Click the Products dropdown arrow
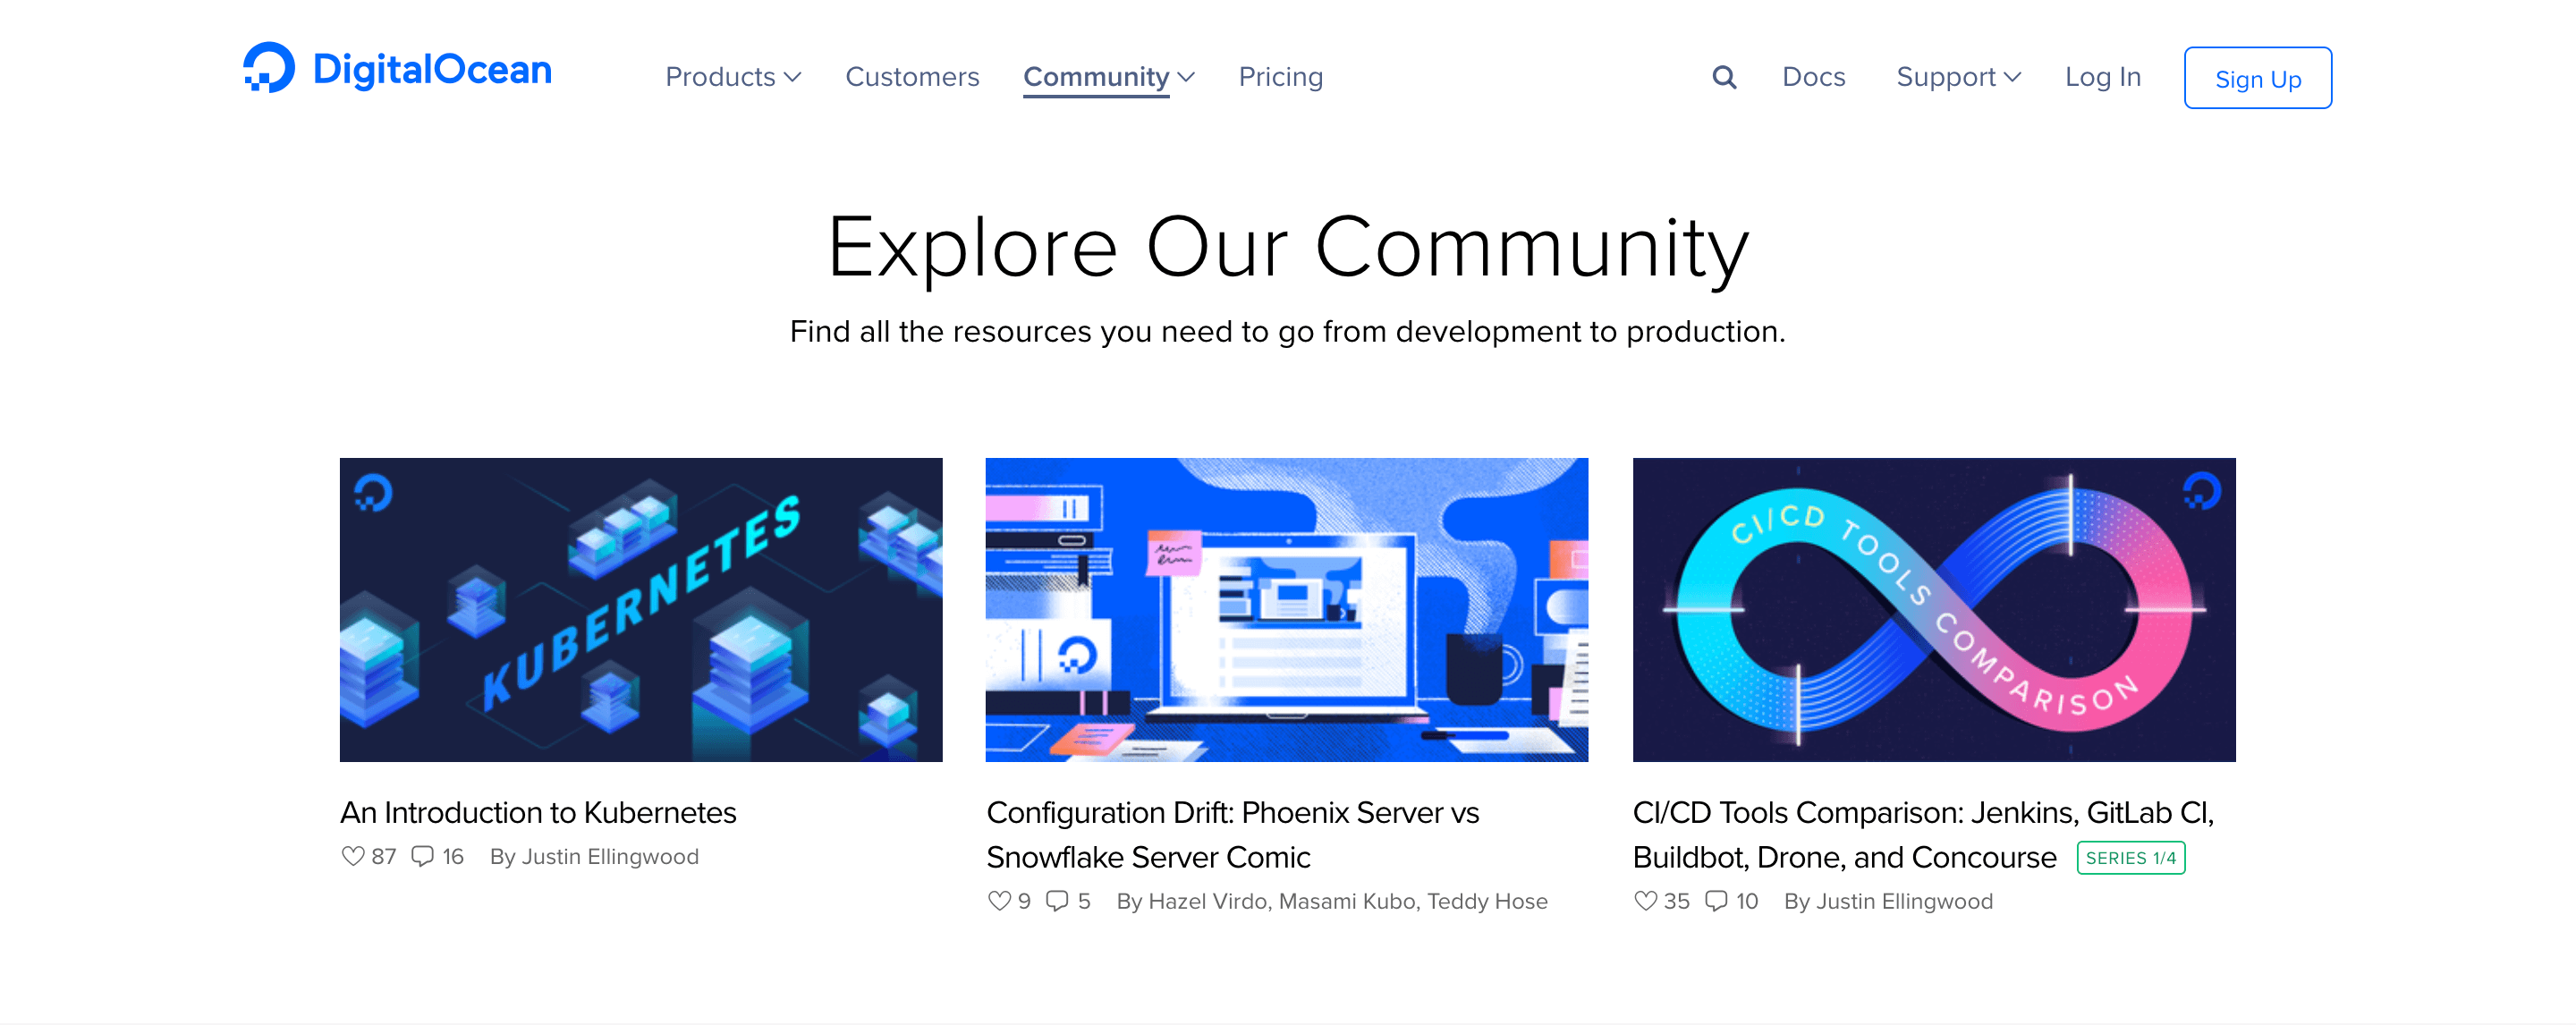 [793, 75]
